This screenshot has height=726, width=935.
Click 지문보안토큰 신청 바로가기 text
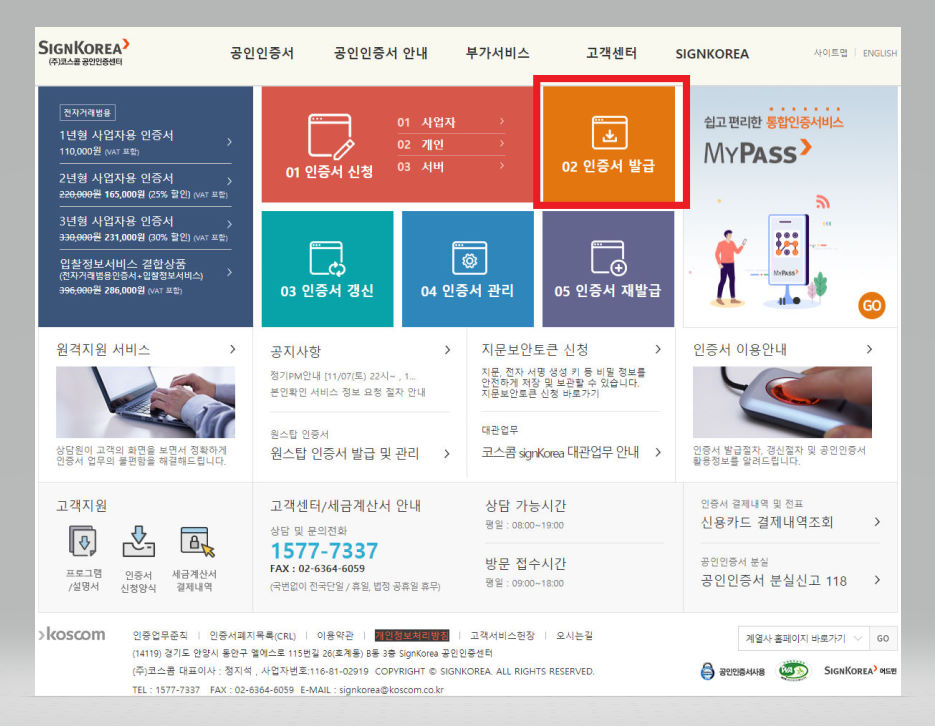[x=540, y=393]
